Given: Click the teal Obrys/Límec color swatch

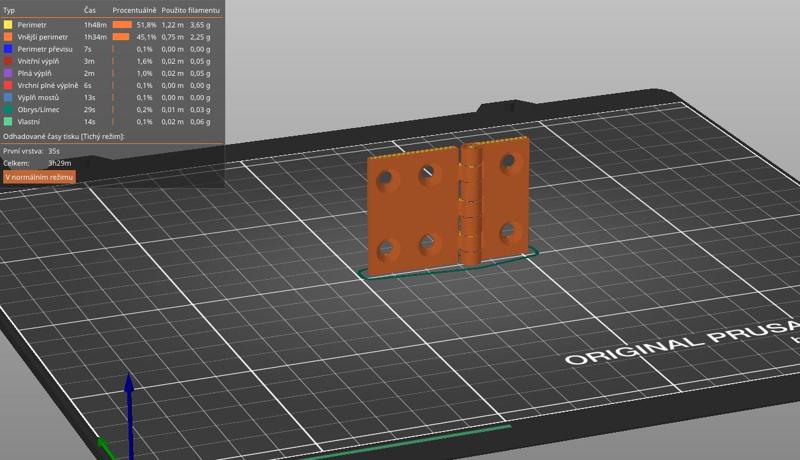Looking at the screenshot, I should click(x=8, y=110).
